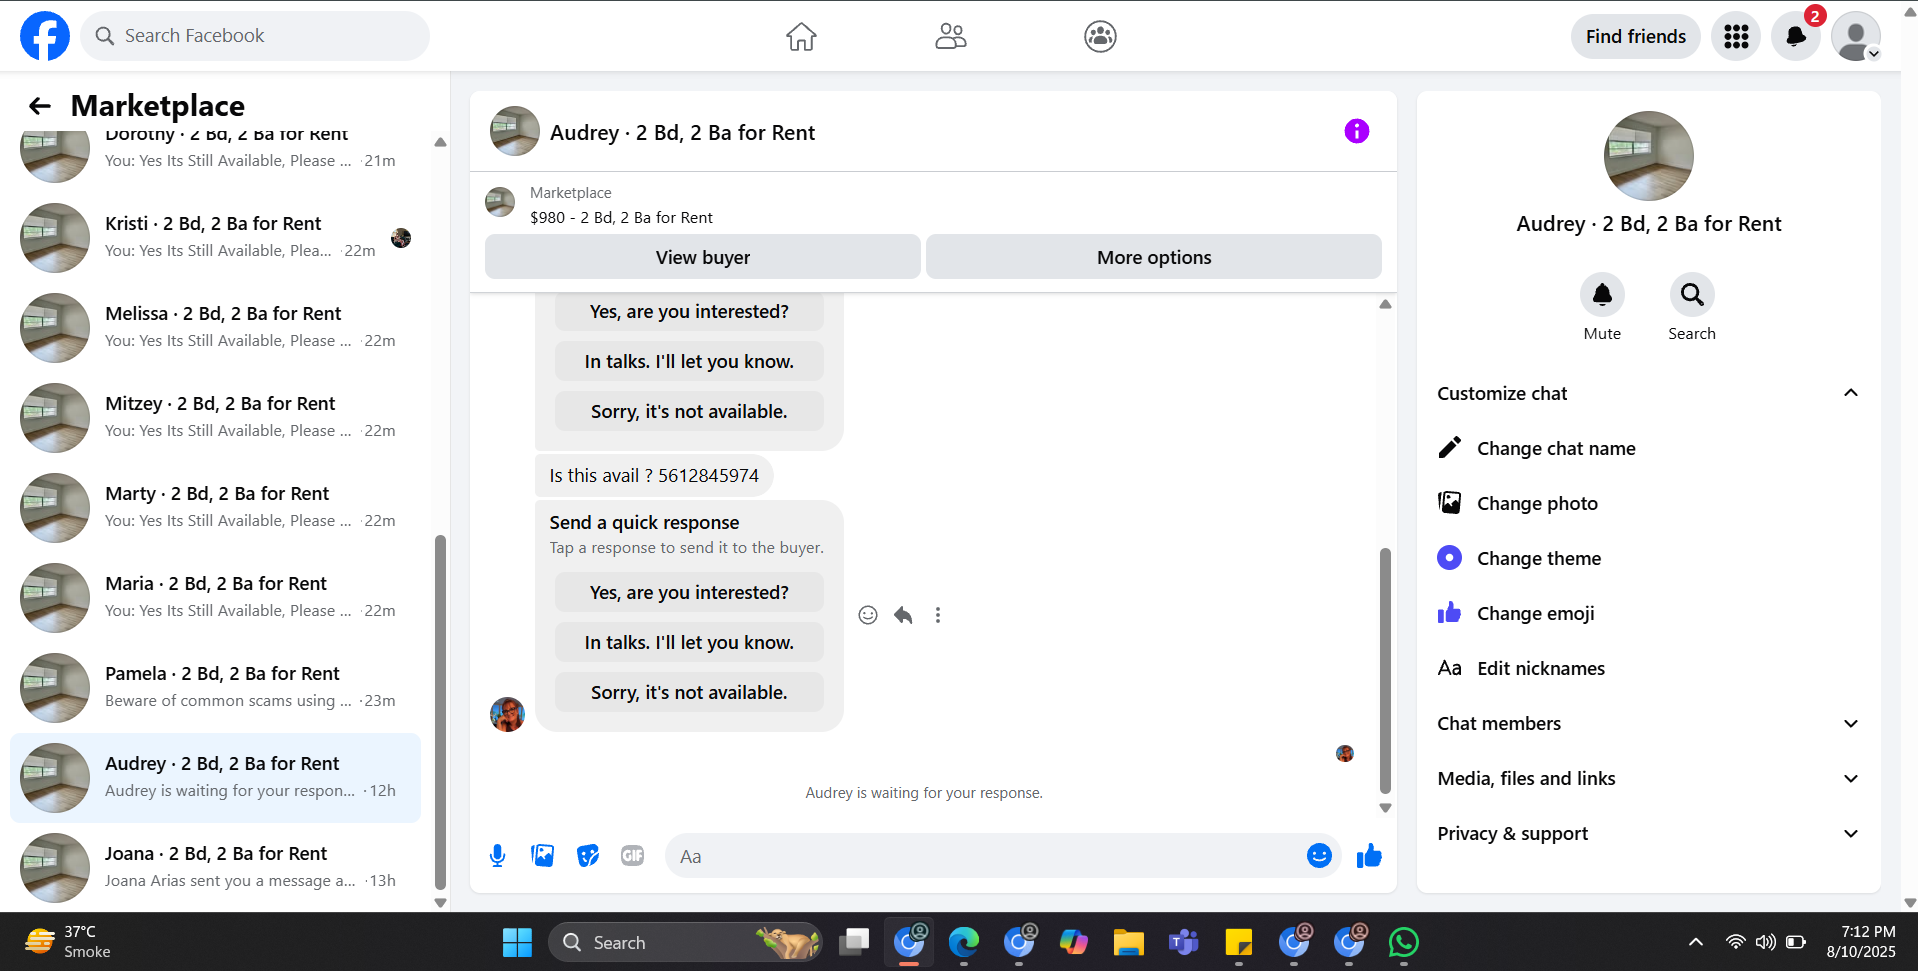Click the chat message area scrollbar
Image resolution: width=1918 pixels, height=971 pixels.
[x=1385, y=670]
